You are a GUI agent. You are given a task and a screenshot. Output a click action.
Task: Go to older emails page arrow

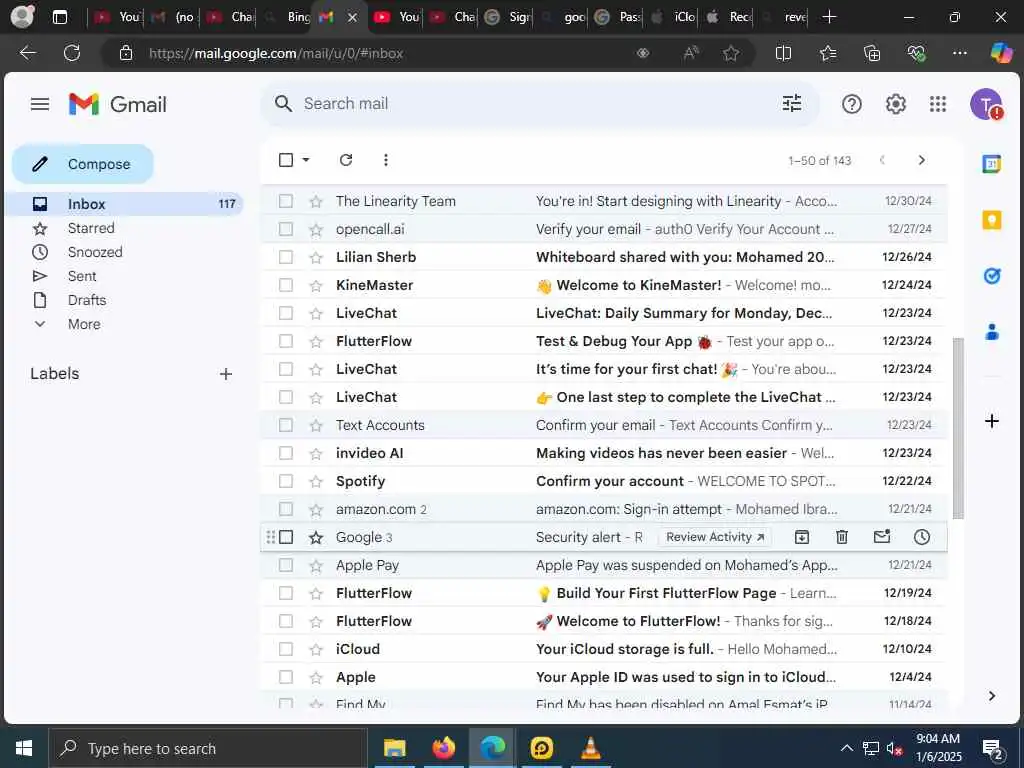(x=921, y=160)
